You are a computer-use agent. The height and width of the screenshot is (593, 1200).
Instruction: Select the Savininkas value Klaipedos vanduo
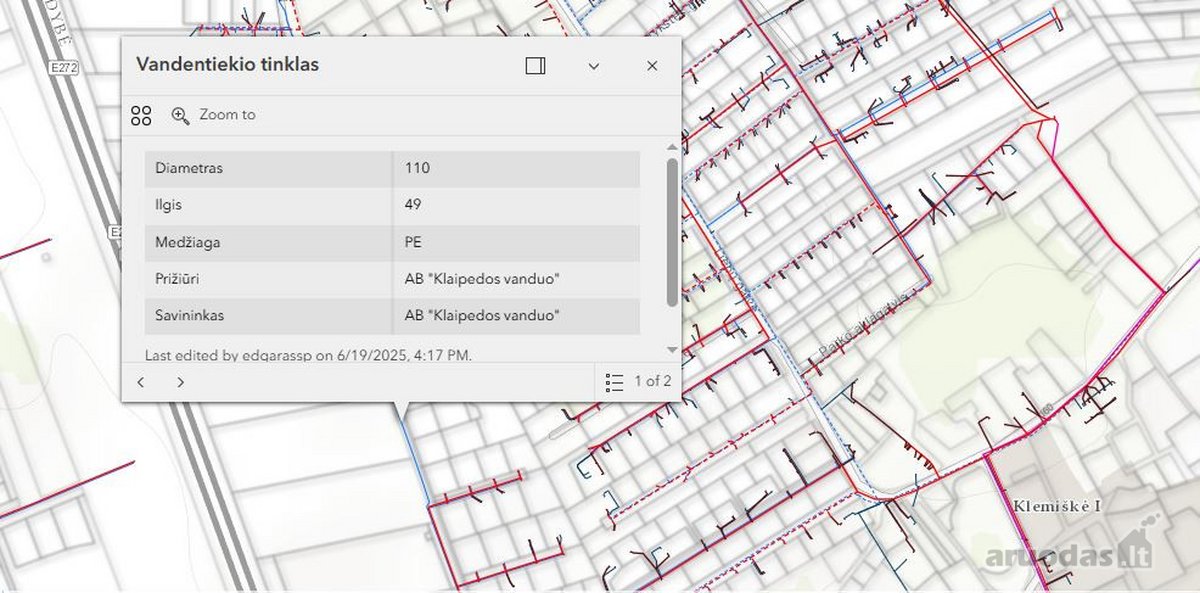coord(482,315)
